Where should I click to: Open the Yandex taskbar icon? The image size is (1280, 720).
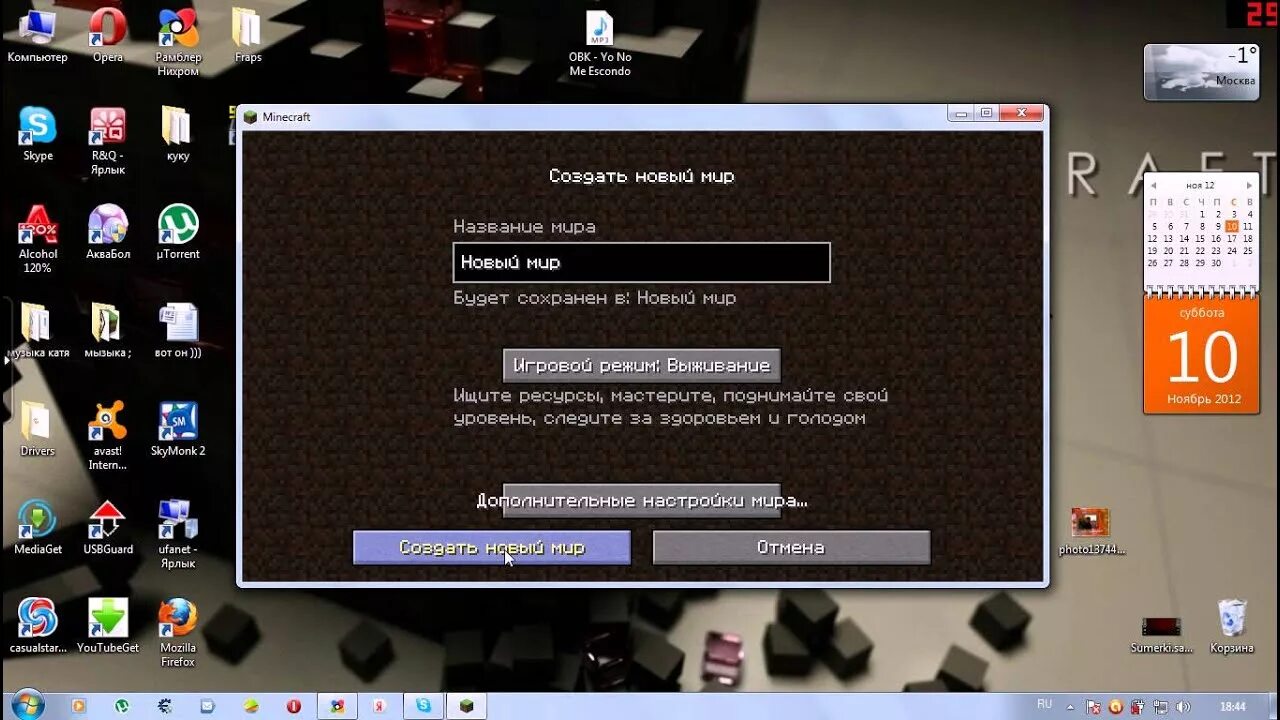(x=380, y=706)
